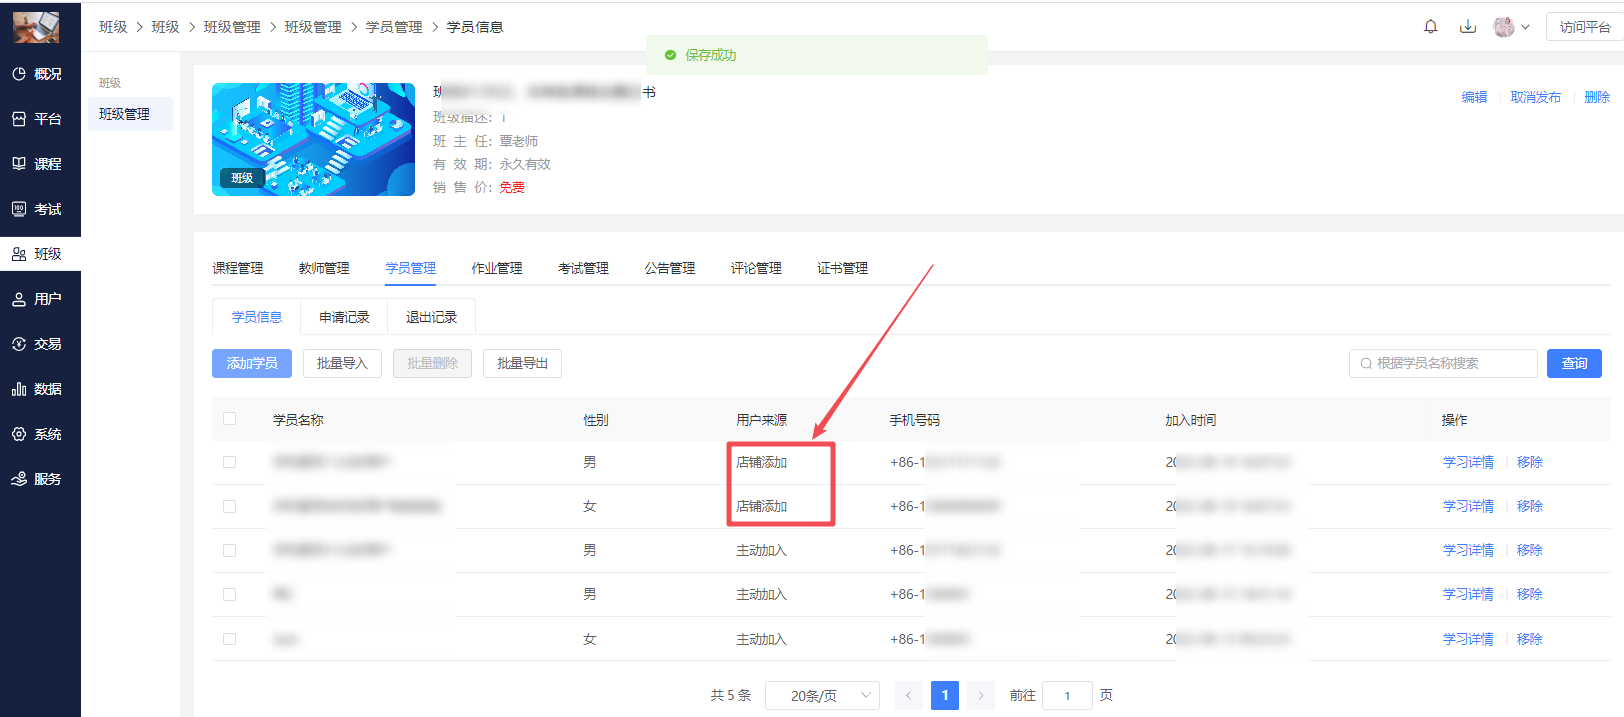Click the 批量导出 button
This screenshot has height=717, width=1624.
click(x=522, y=364)
